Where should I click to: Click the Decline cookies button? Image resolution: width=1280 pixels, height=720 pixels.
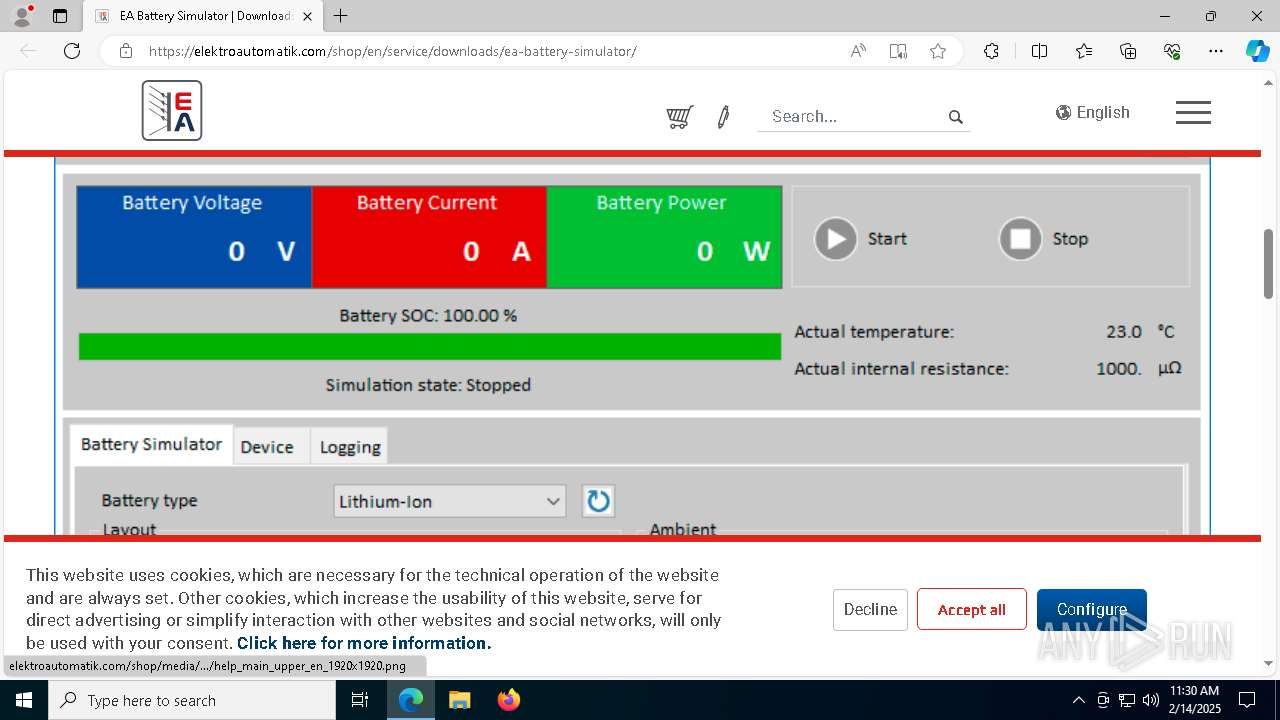click(870, 609)
